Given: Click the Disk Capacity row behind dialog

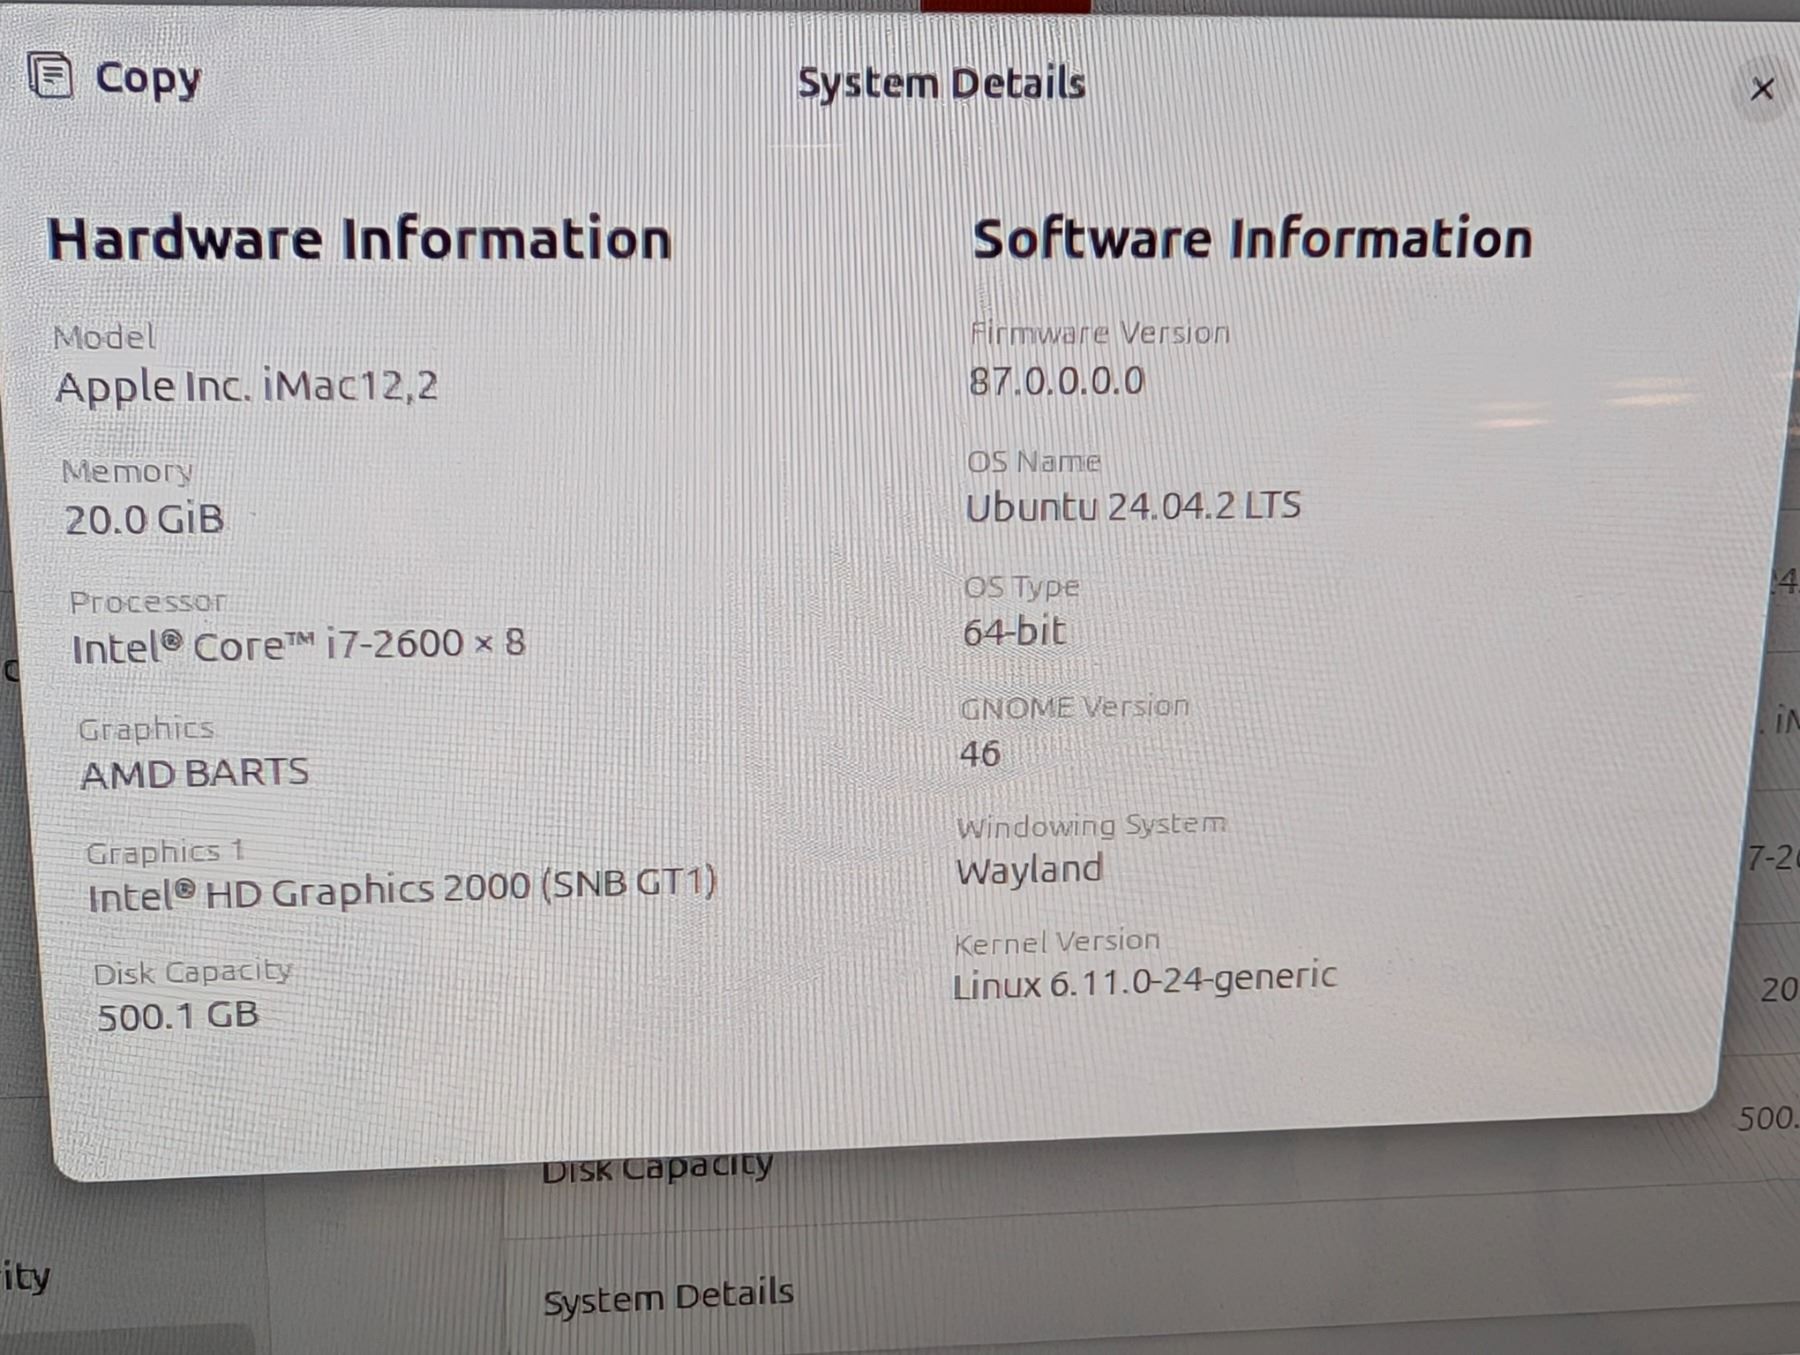Looking at the screenshot, I should click(657, 1168).
